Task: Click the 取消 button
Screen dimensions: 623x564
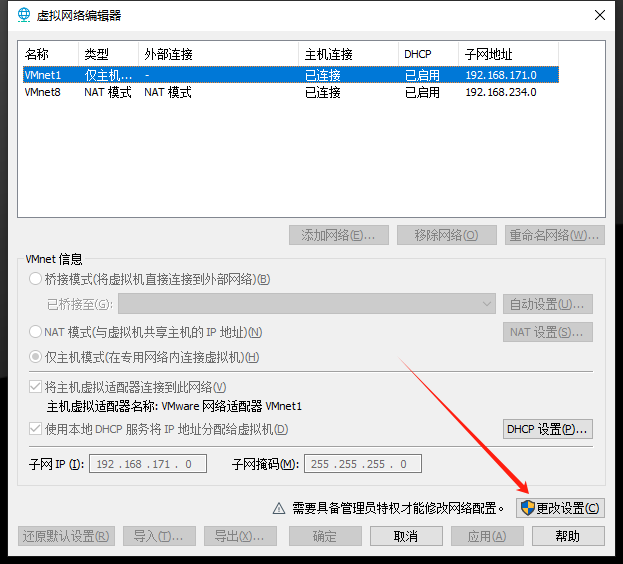Action: 406,536
